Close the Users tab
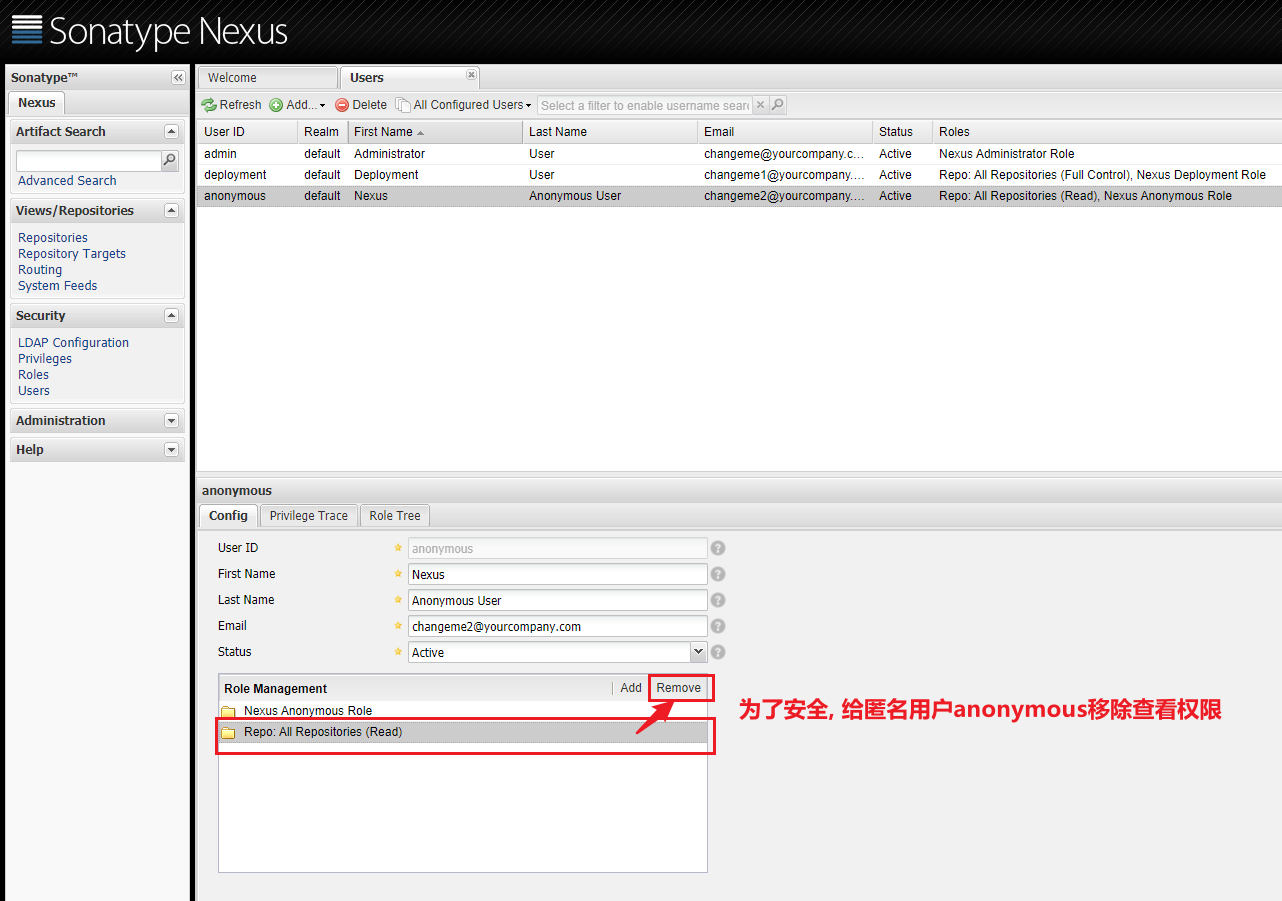This screenshot has width=1282, height=901. click(x=471, y=75)
